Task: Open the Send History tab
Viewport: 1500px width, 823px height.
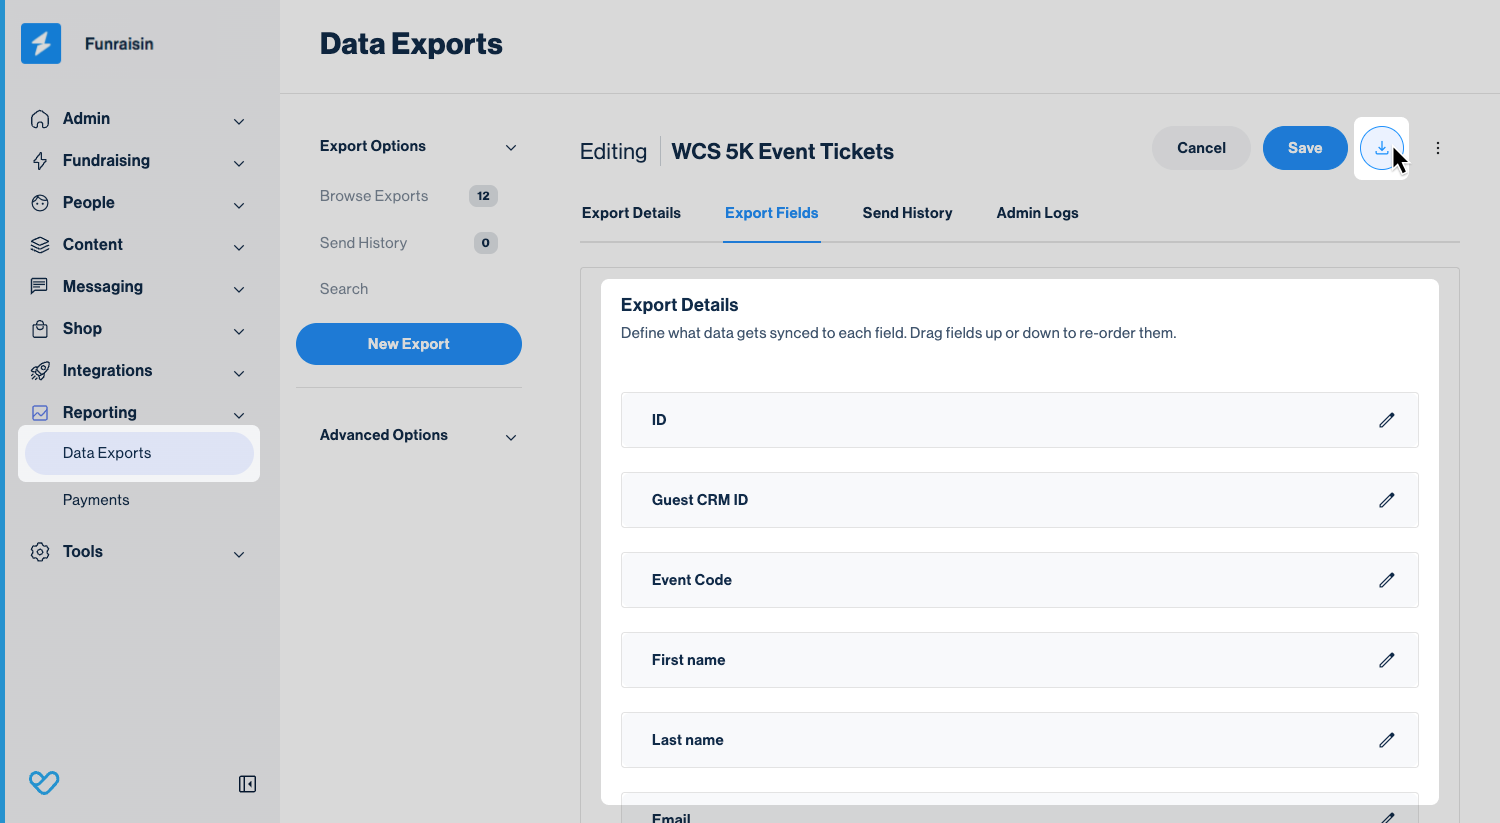Action: click(907, 213)
